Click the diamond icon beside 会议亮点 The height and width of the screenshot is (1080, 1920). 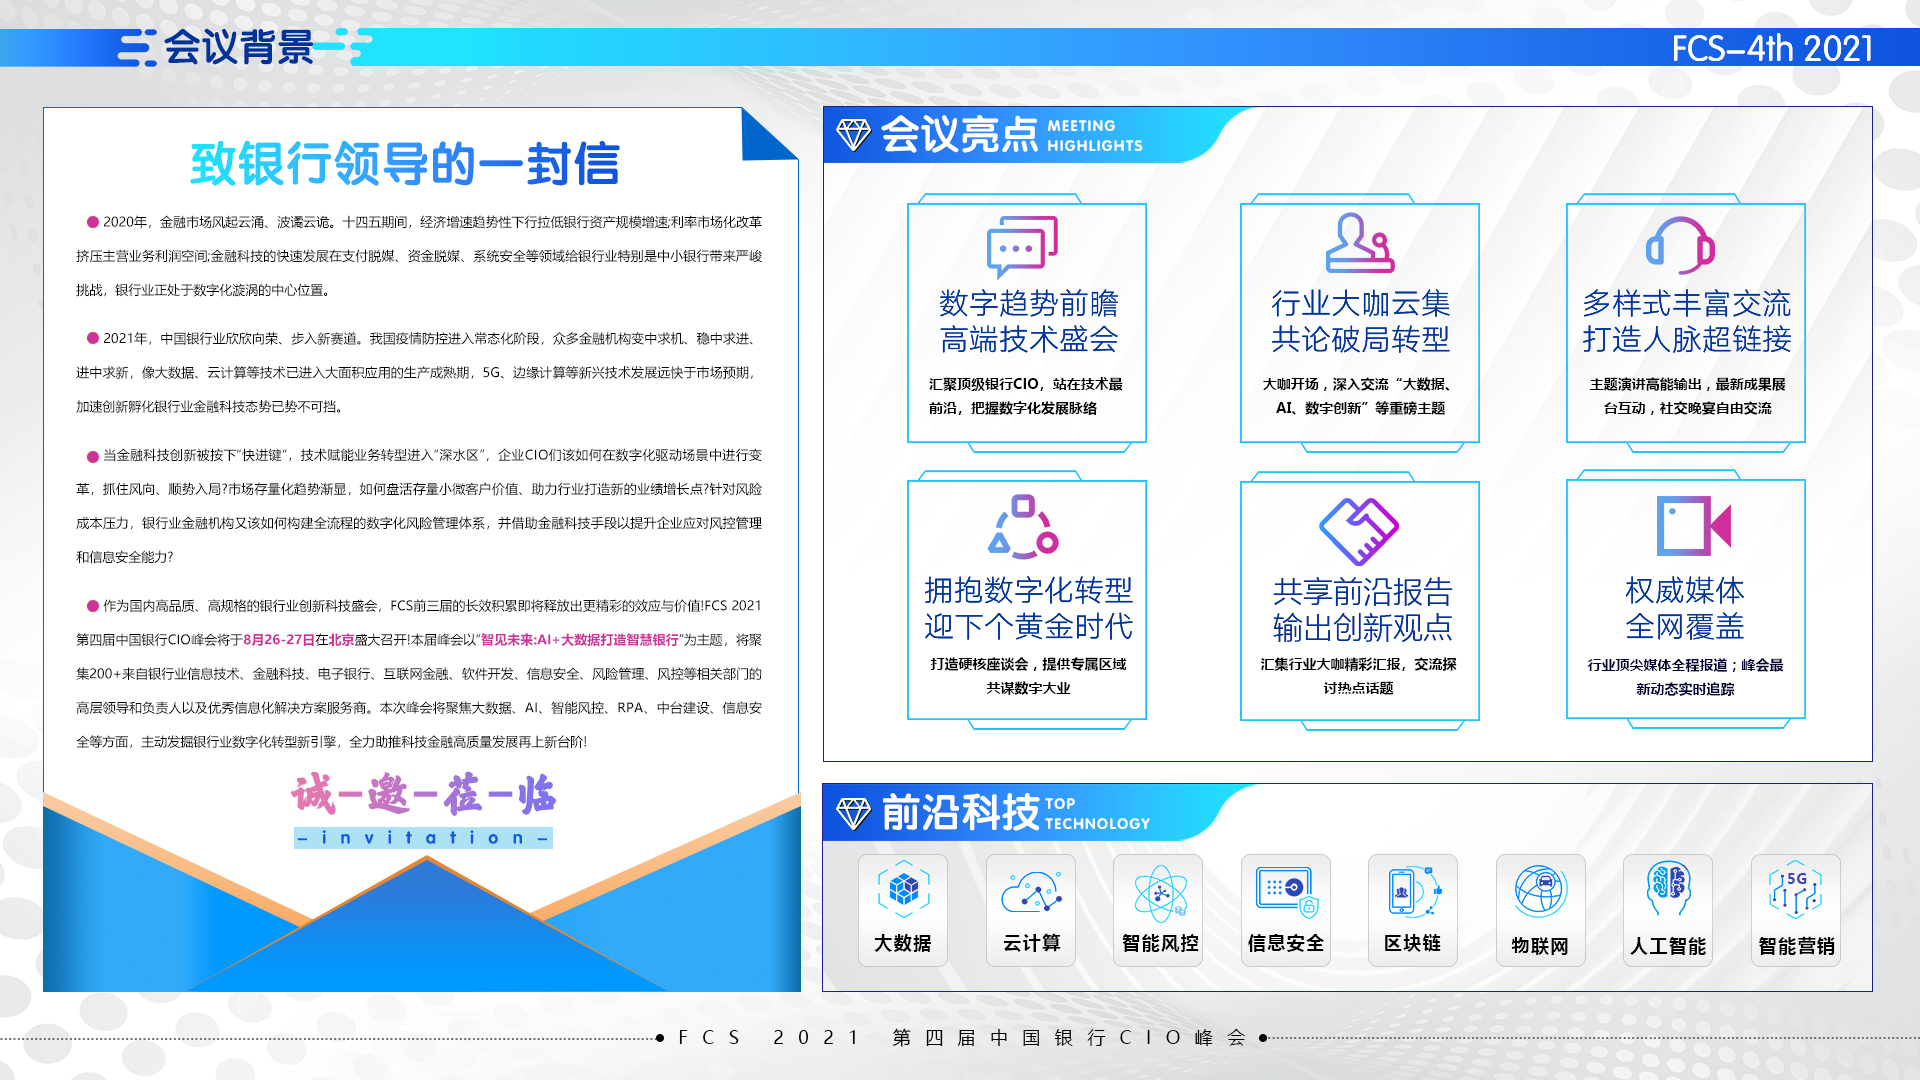point(853,134)
